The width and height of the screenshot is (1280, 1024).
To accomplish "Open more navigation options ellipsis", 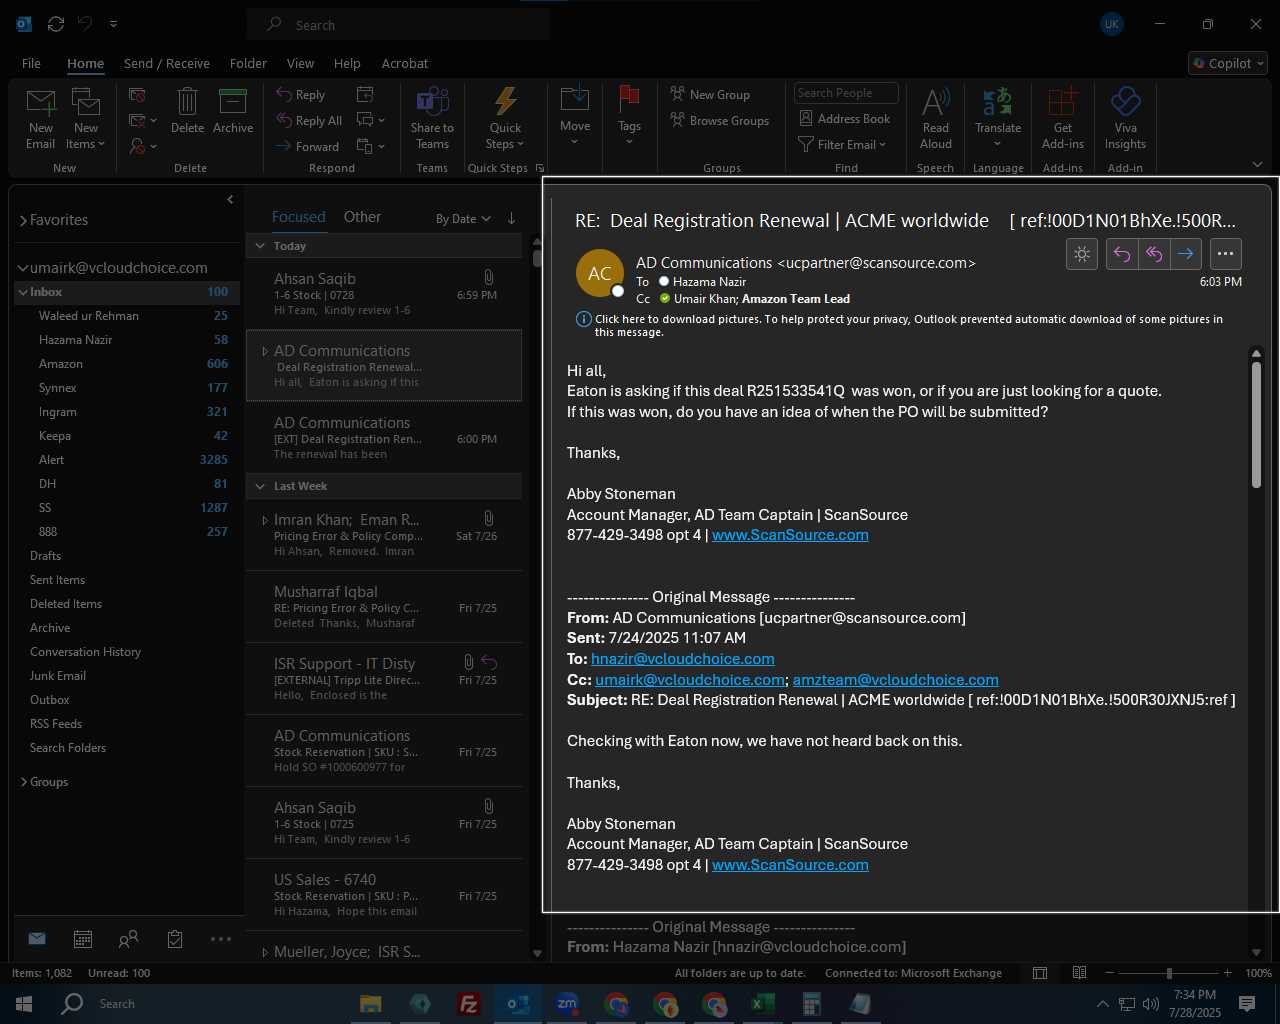I will click(221, 939).
